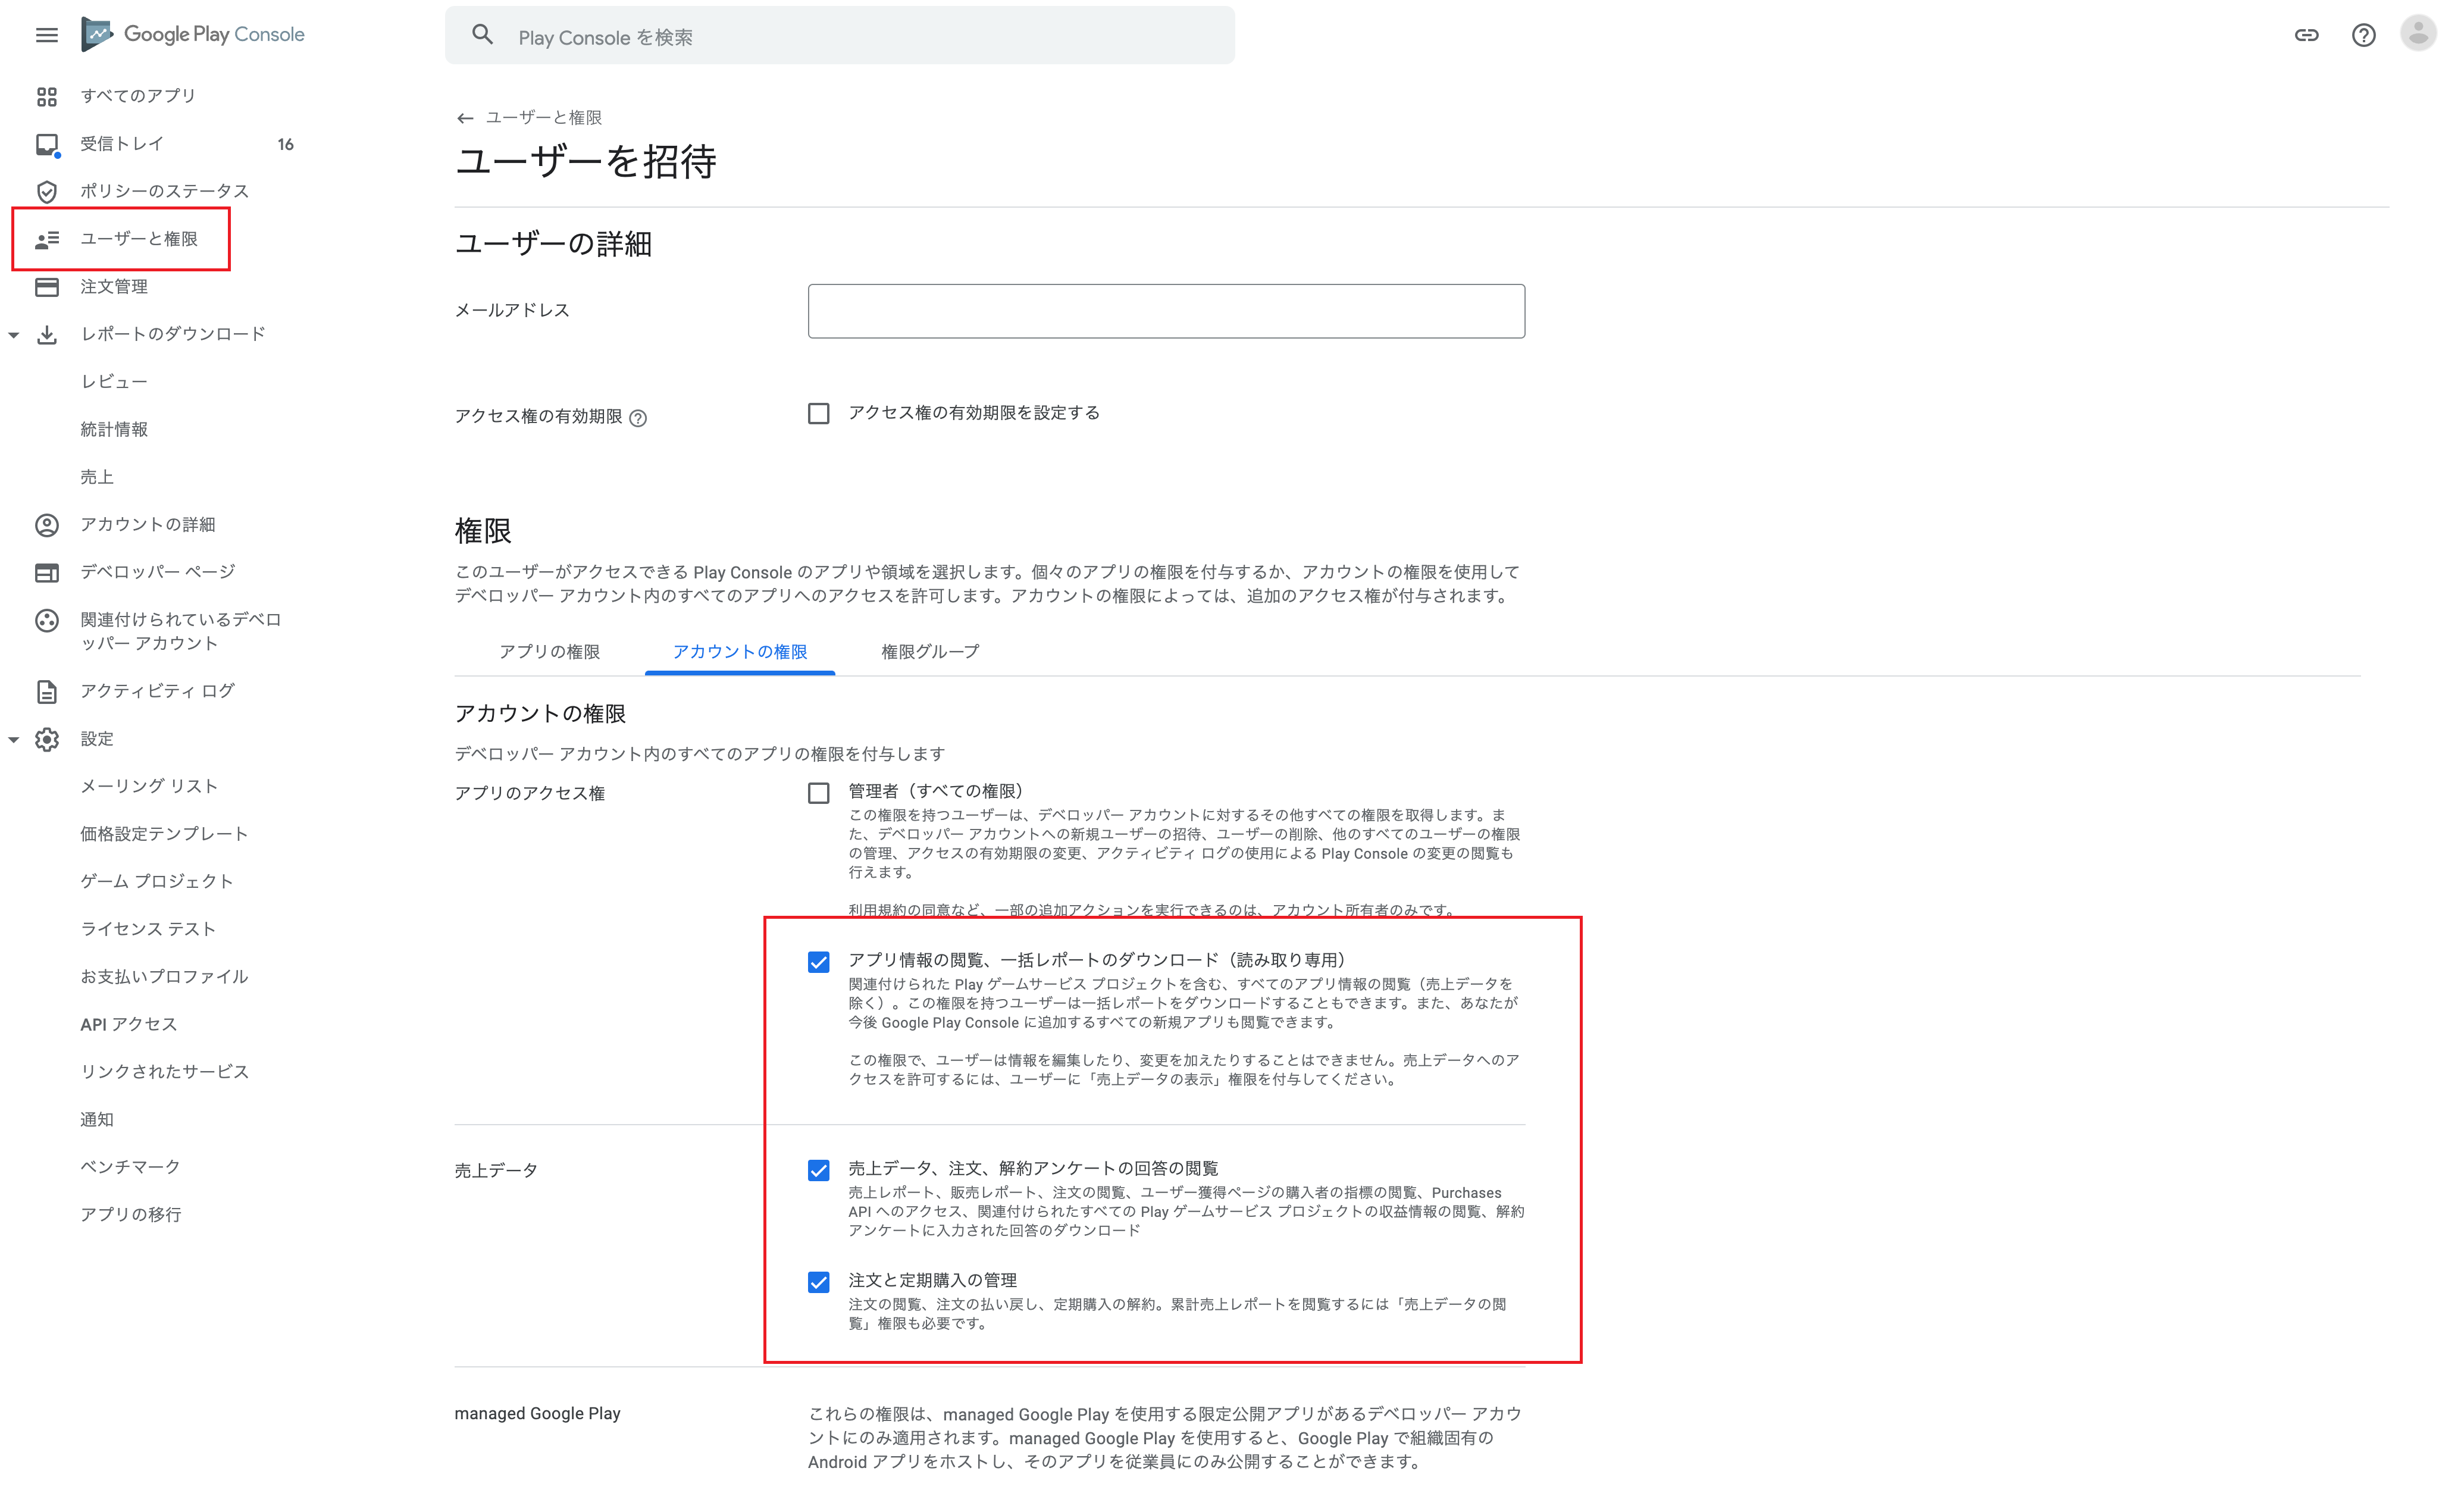Click the 設定 sidebar icon
2464x1493 pixels.
coord(48,738)
